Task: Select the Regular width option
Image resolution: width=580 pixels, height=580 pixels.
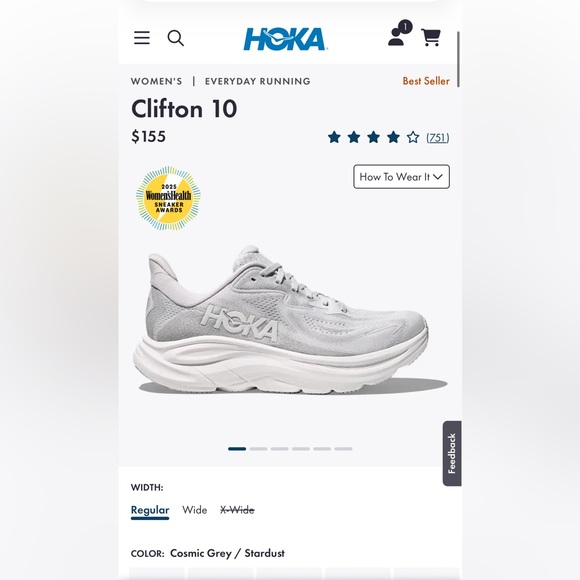Action: (x=150, y=510)
